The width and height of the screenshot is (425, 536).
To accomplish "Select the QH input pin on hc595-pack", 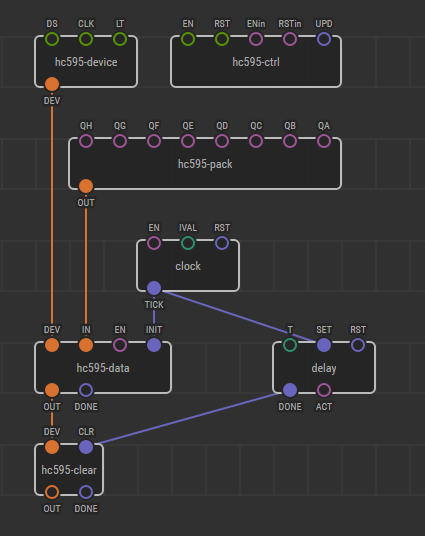I will [x=86, y=141].
